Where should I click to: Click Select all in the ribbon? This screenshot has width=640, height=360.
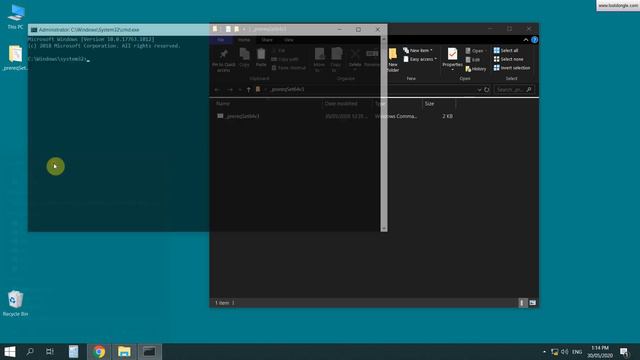pyautogui.click(x=506, y=50)
